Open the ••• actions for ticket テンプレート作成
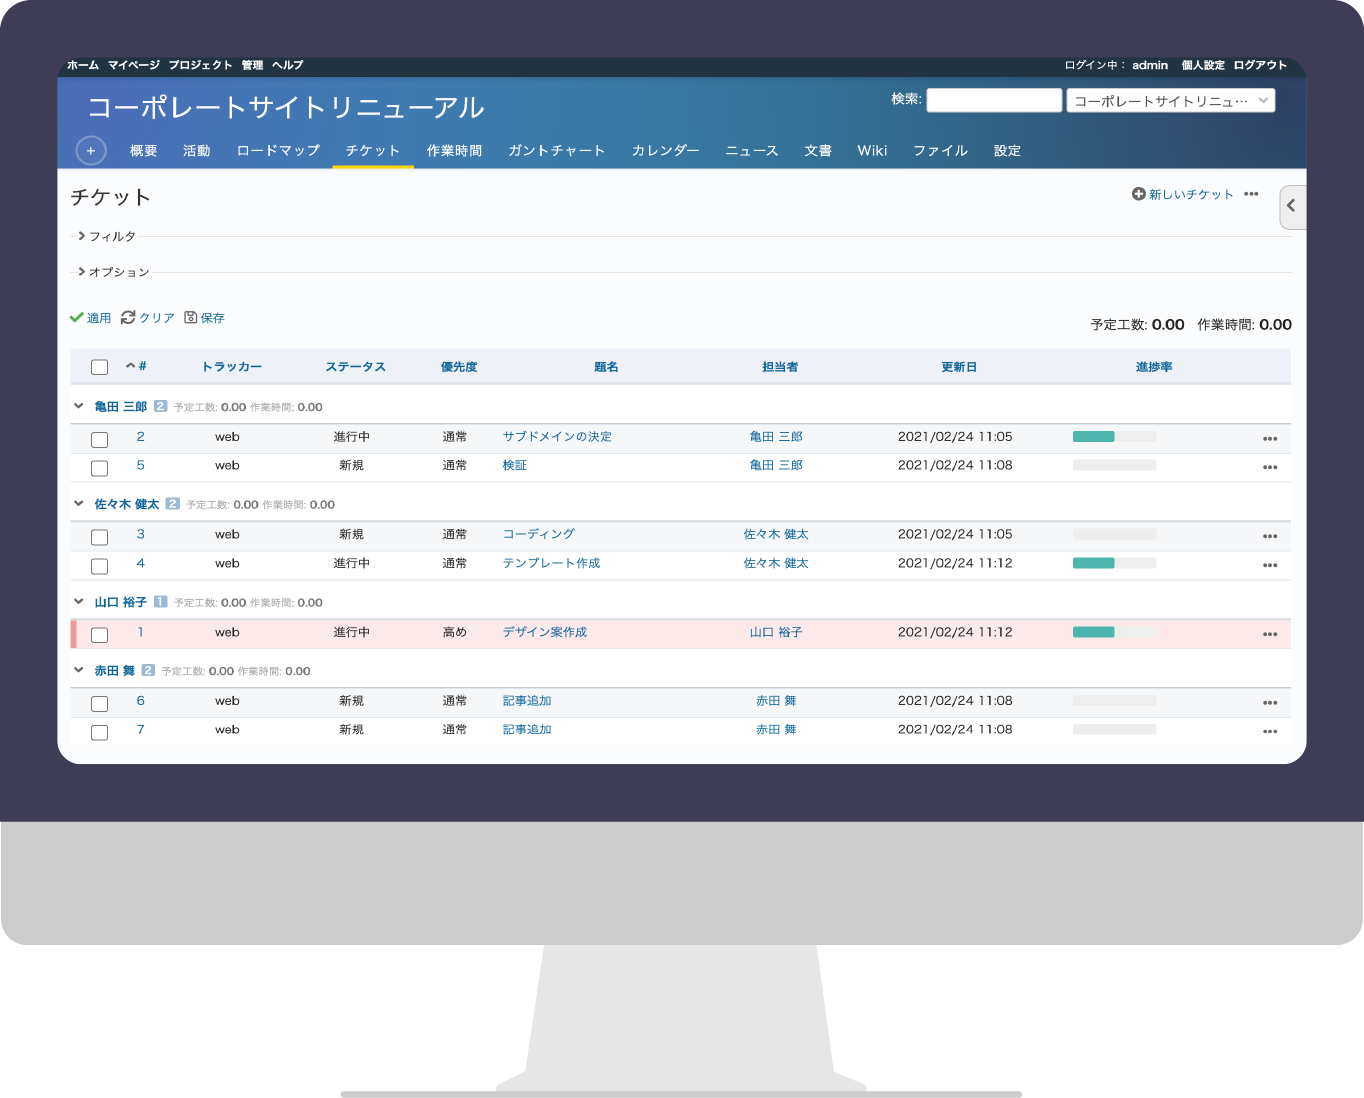The width and height of the screenshot is (1364, 1098). [1270, 565]
